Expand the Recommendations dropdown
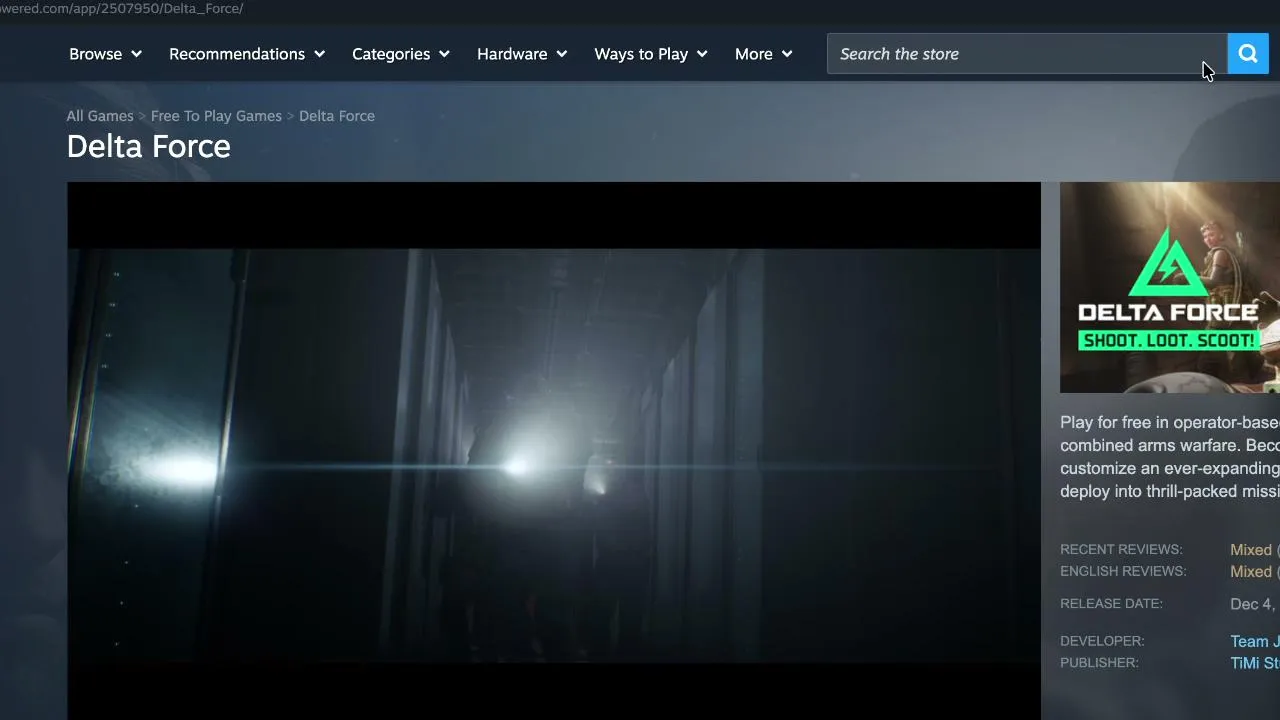 (247, 54)
